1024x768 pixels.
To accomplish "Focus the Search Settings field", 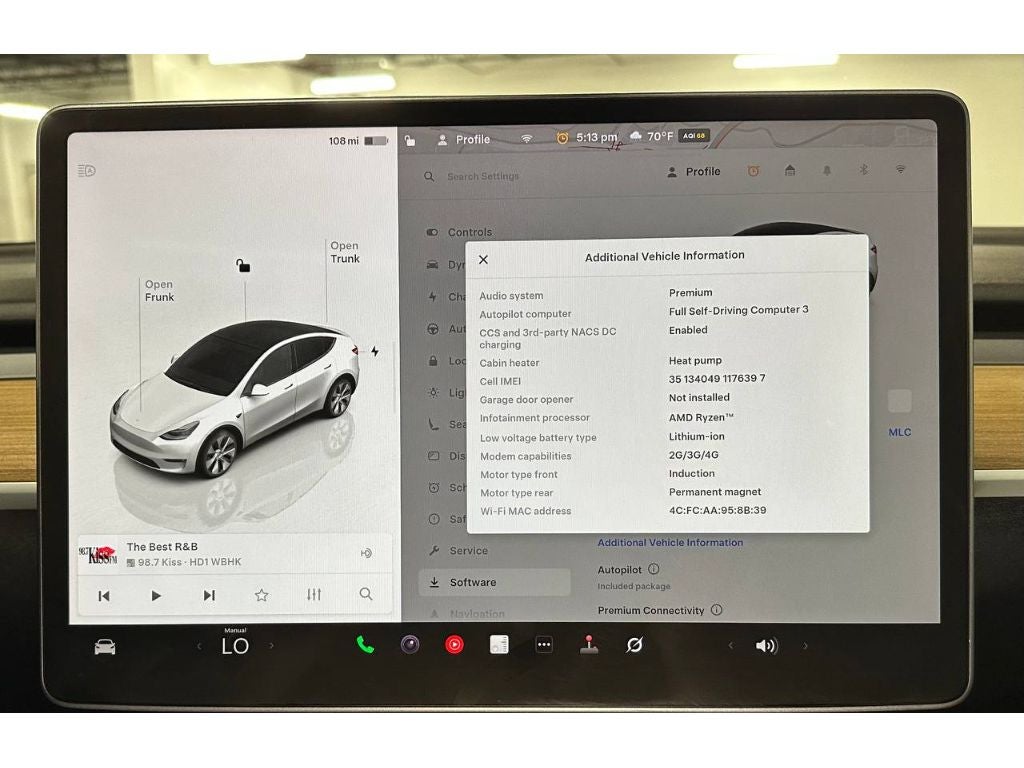I will pos(483,176).
